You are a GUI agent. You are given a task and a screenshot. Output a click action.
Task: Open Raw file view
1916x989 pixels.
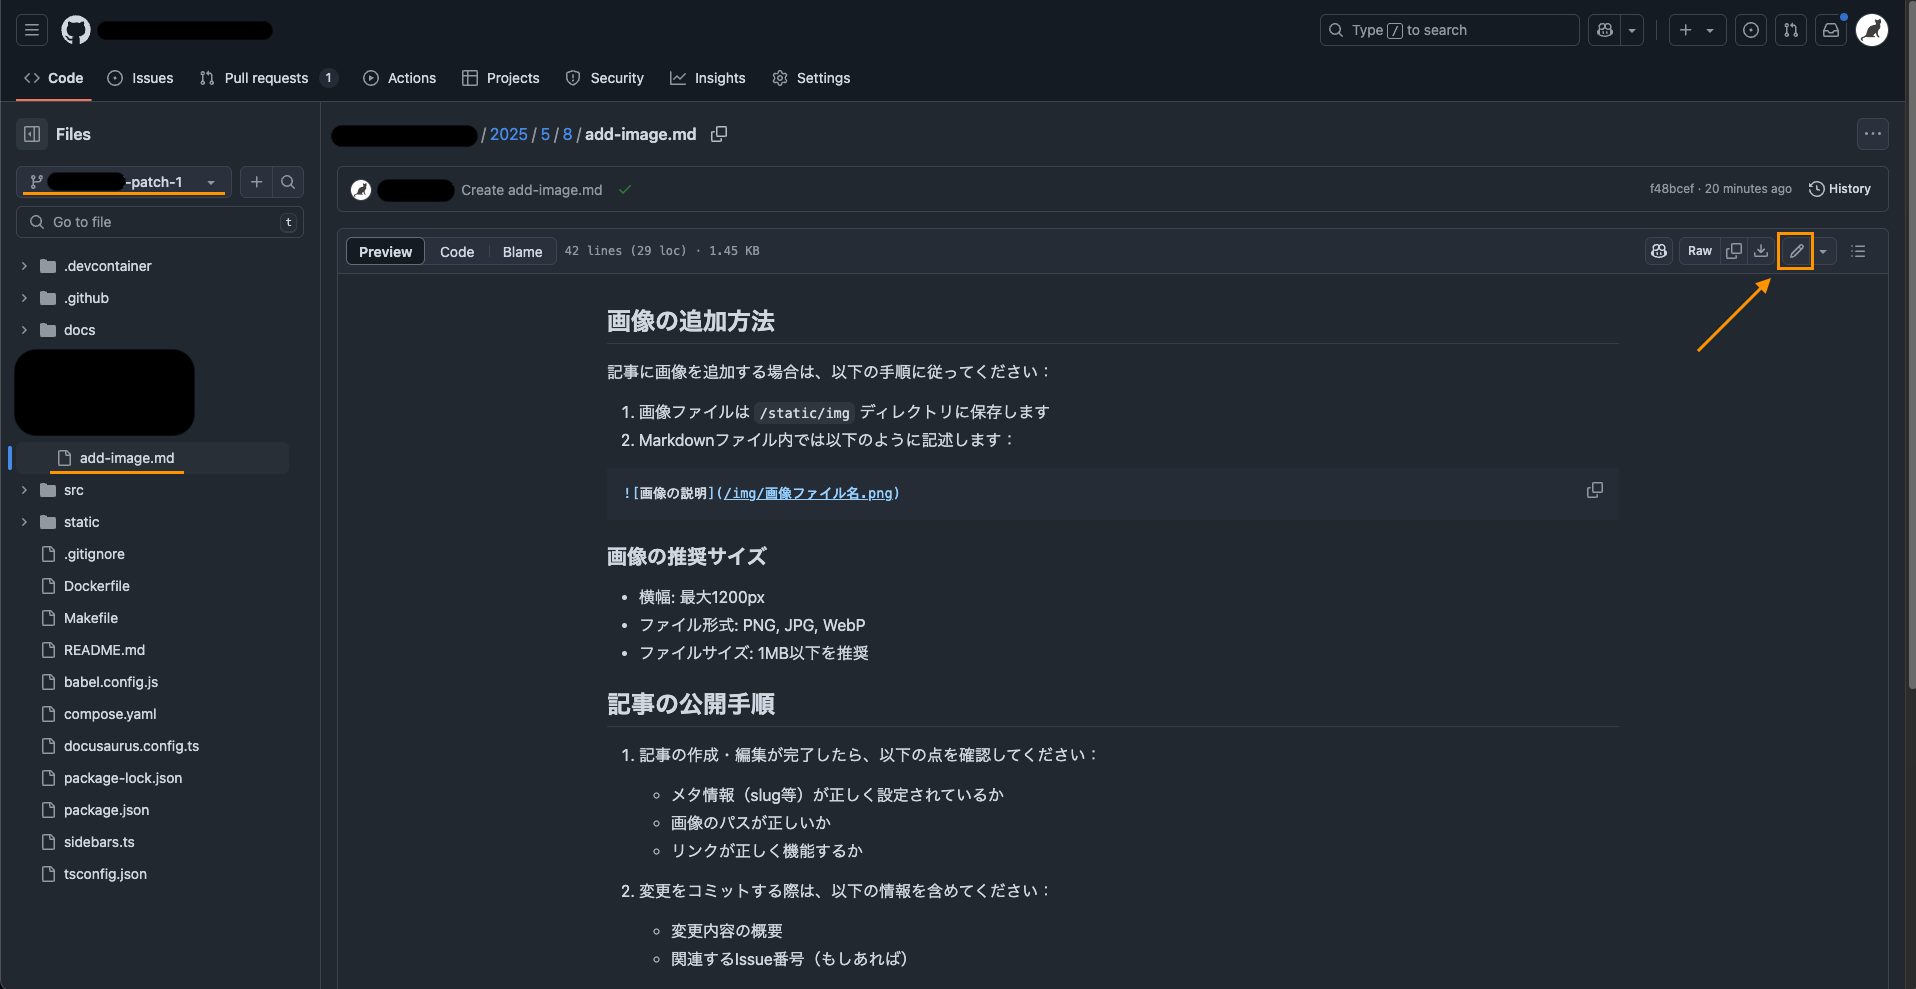tap(1699, 251)
